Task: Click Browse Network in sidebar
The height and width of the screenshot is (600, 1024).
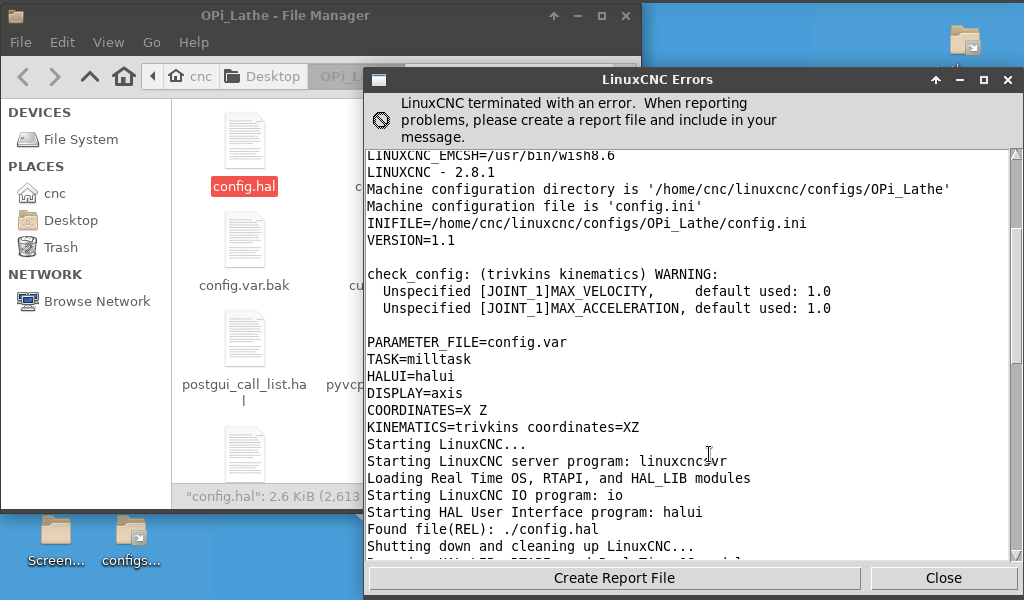Action: pyautogui.click(x=86, y=301)
